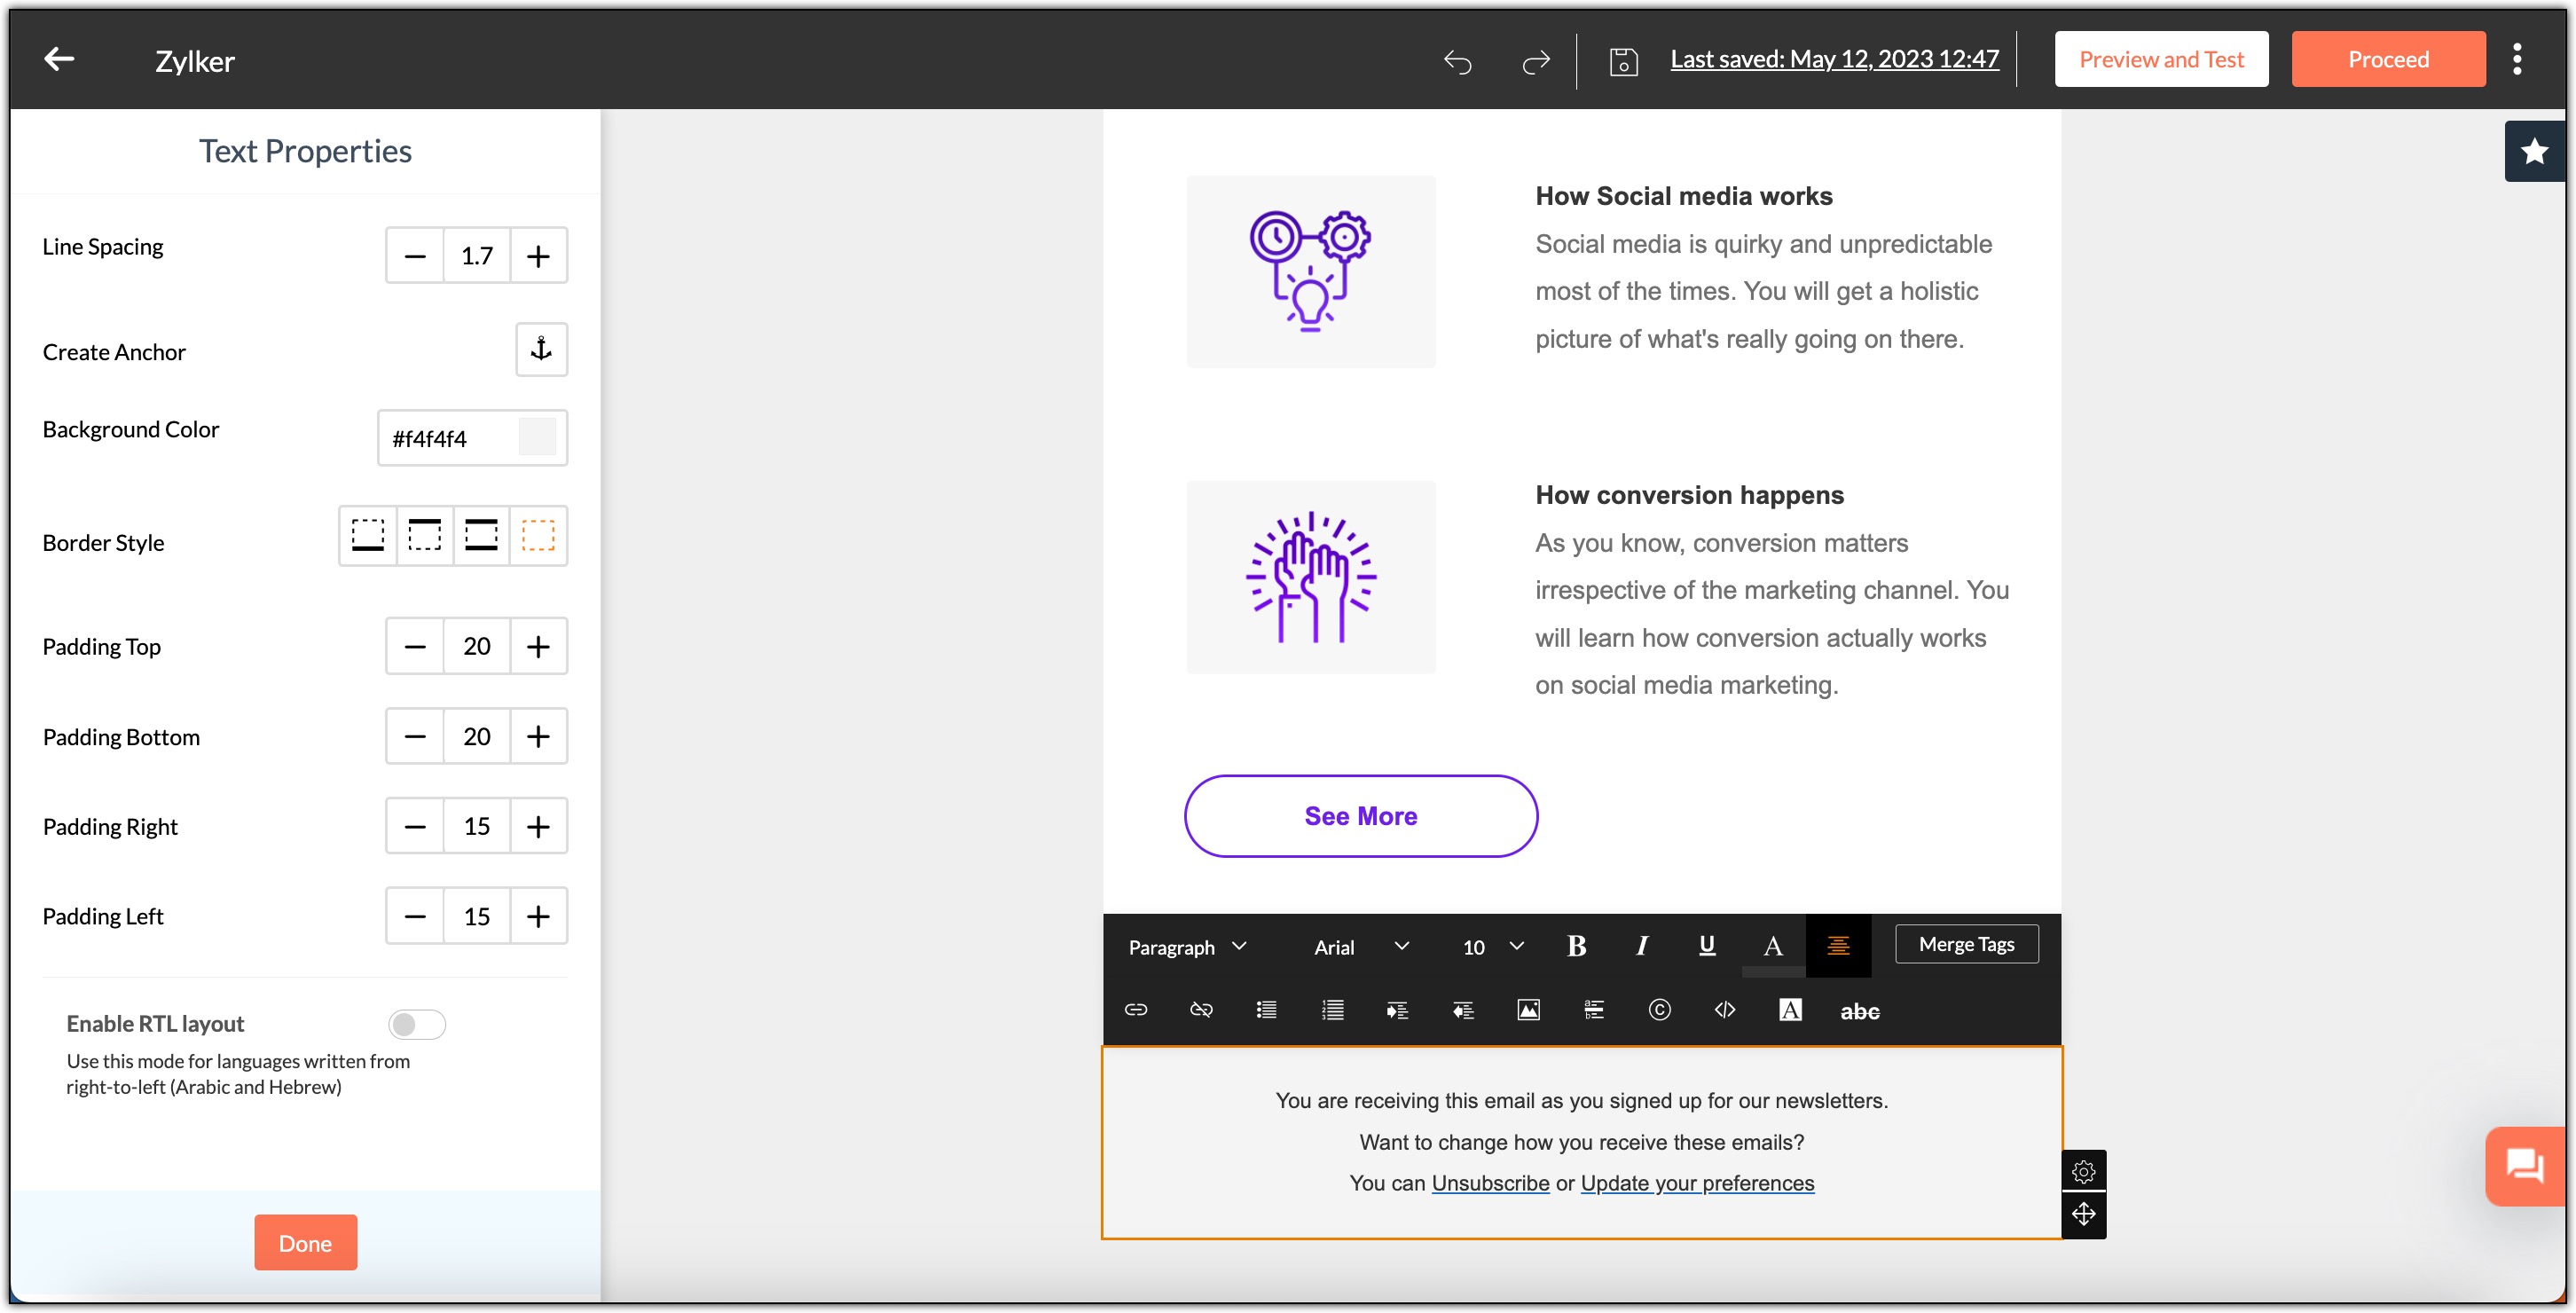
Task: Click the Proceed button
Action: (x=2387, y=59)
